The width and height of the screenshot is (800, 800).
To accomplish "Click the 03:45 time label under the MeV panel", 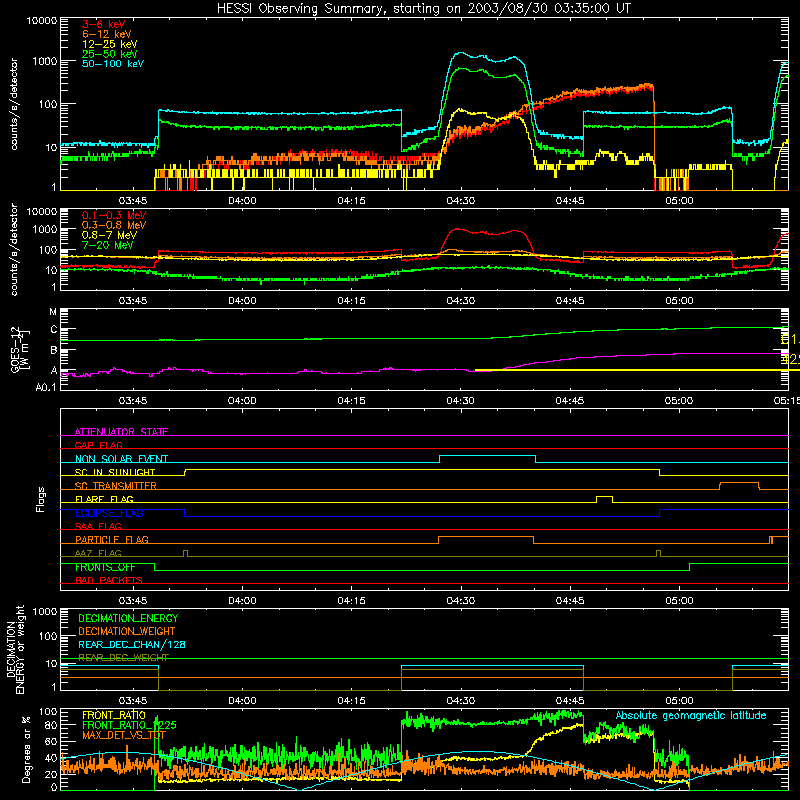I will point(133,301).
